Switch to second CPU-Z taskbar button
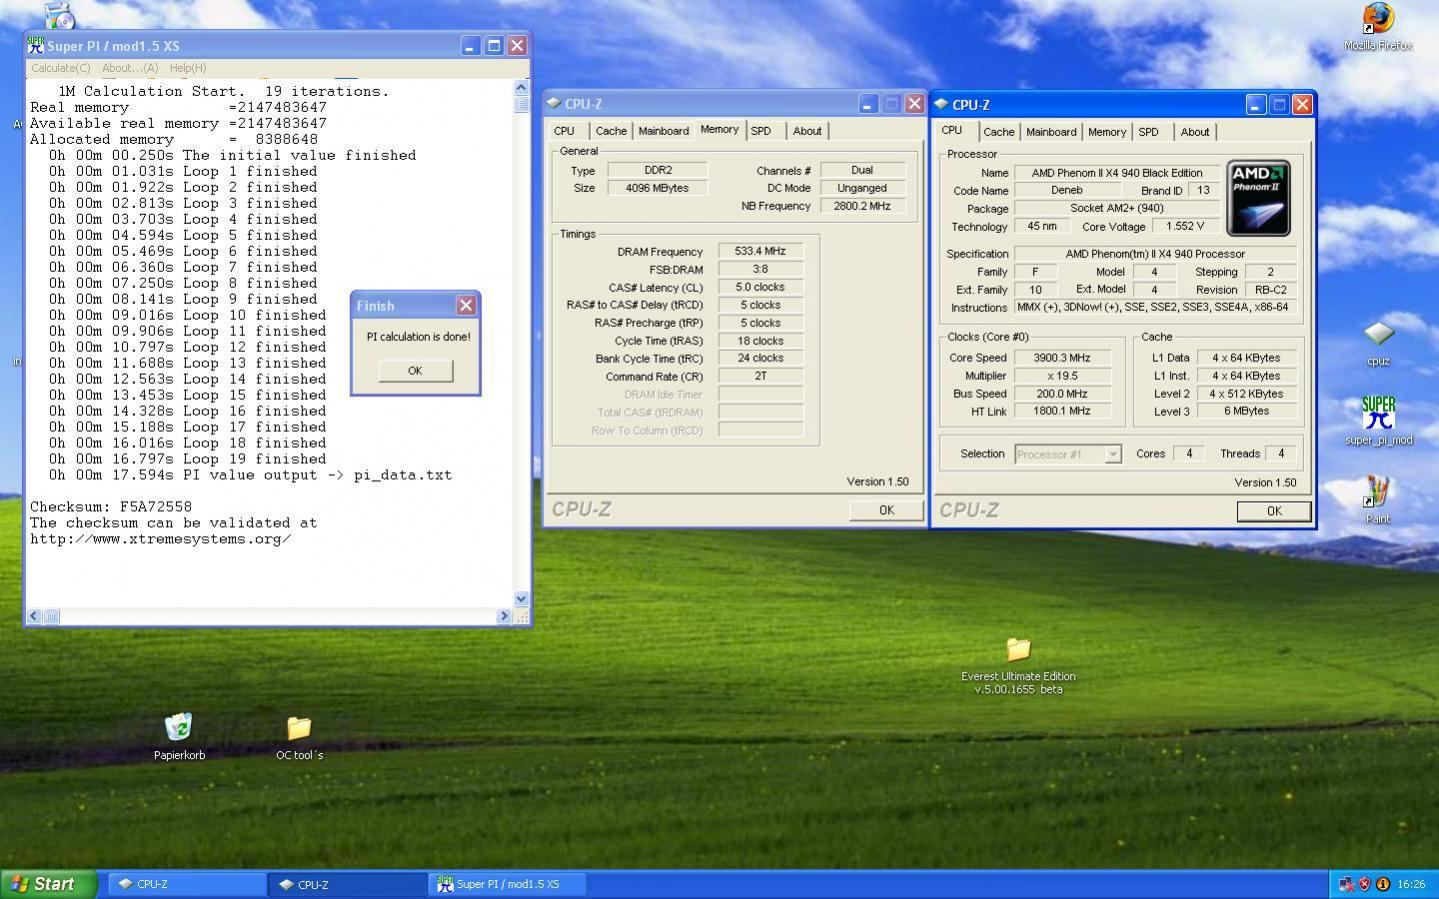Image resolution: width=1439 pixels, height=899 pixels. 347,884
